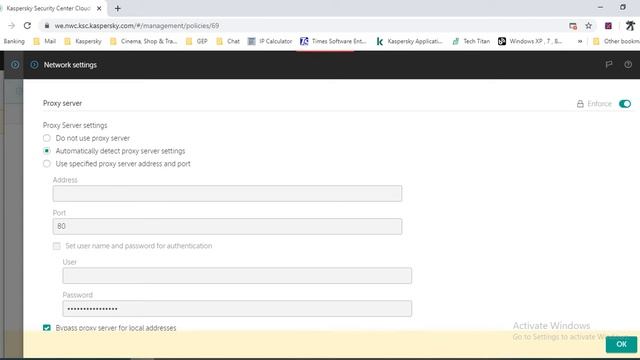Image resolution: width=640 pixels, height=360 pixels.
Task: Bookmark this page with the star icon
Action: click(x=589, y=26)
